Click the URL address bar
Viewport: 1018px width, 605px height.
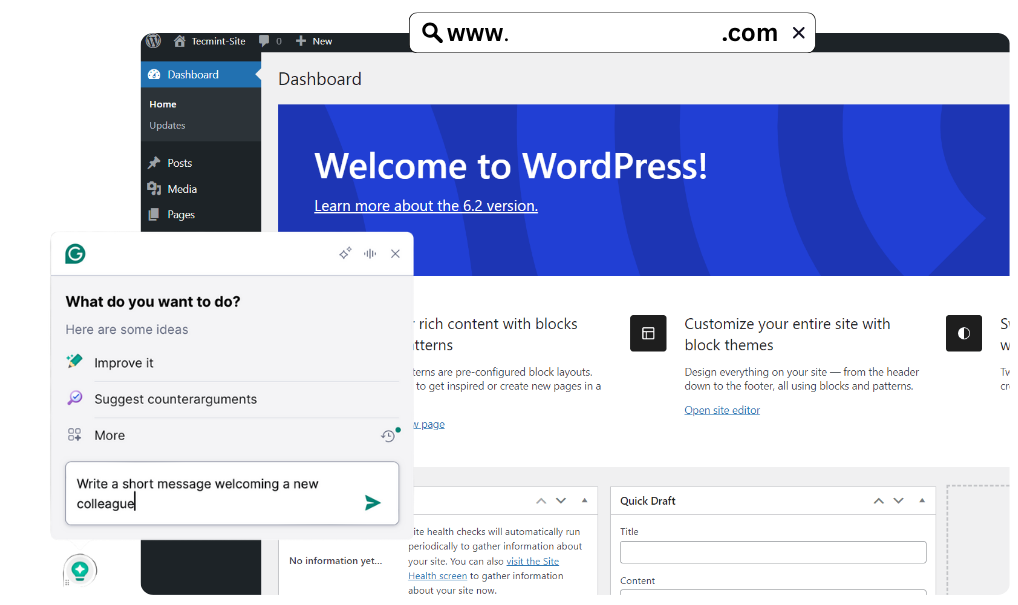[612, 32]
